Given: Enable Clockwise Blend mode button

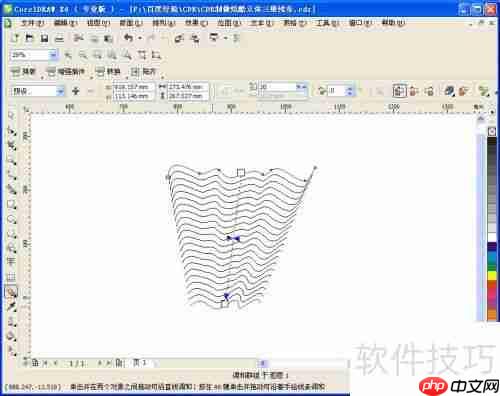Looking at the screenshot, I should 414,91.
